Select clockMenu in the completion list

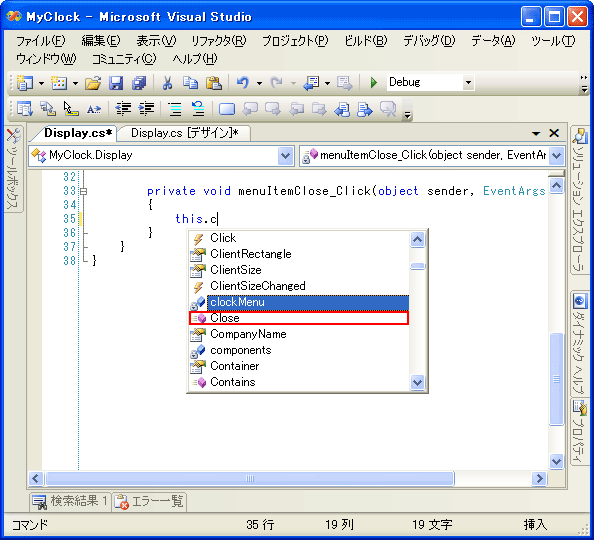[x=299, y=302]
